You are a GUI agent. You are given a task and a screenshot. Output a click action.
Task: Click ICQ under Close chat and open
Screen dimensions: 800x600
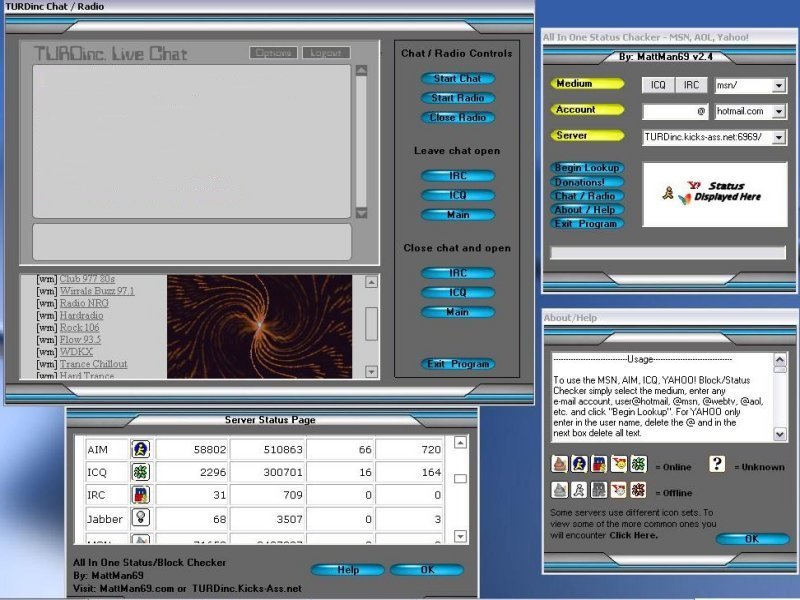[x=458, y=292]
